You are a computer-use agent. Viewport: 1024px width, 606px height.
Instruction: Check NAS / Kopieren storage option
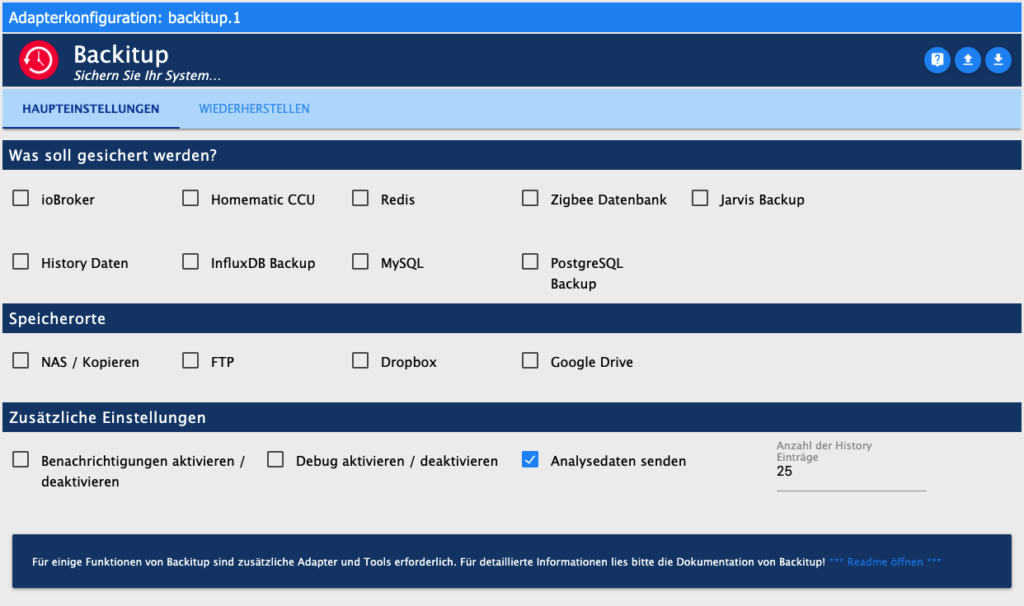pos(21,360)
